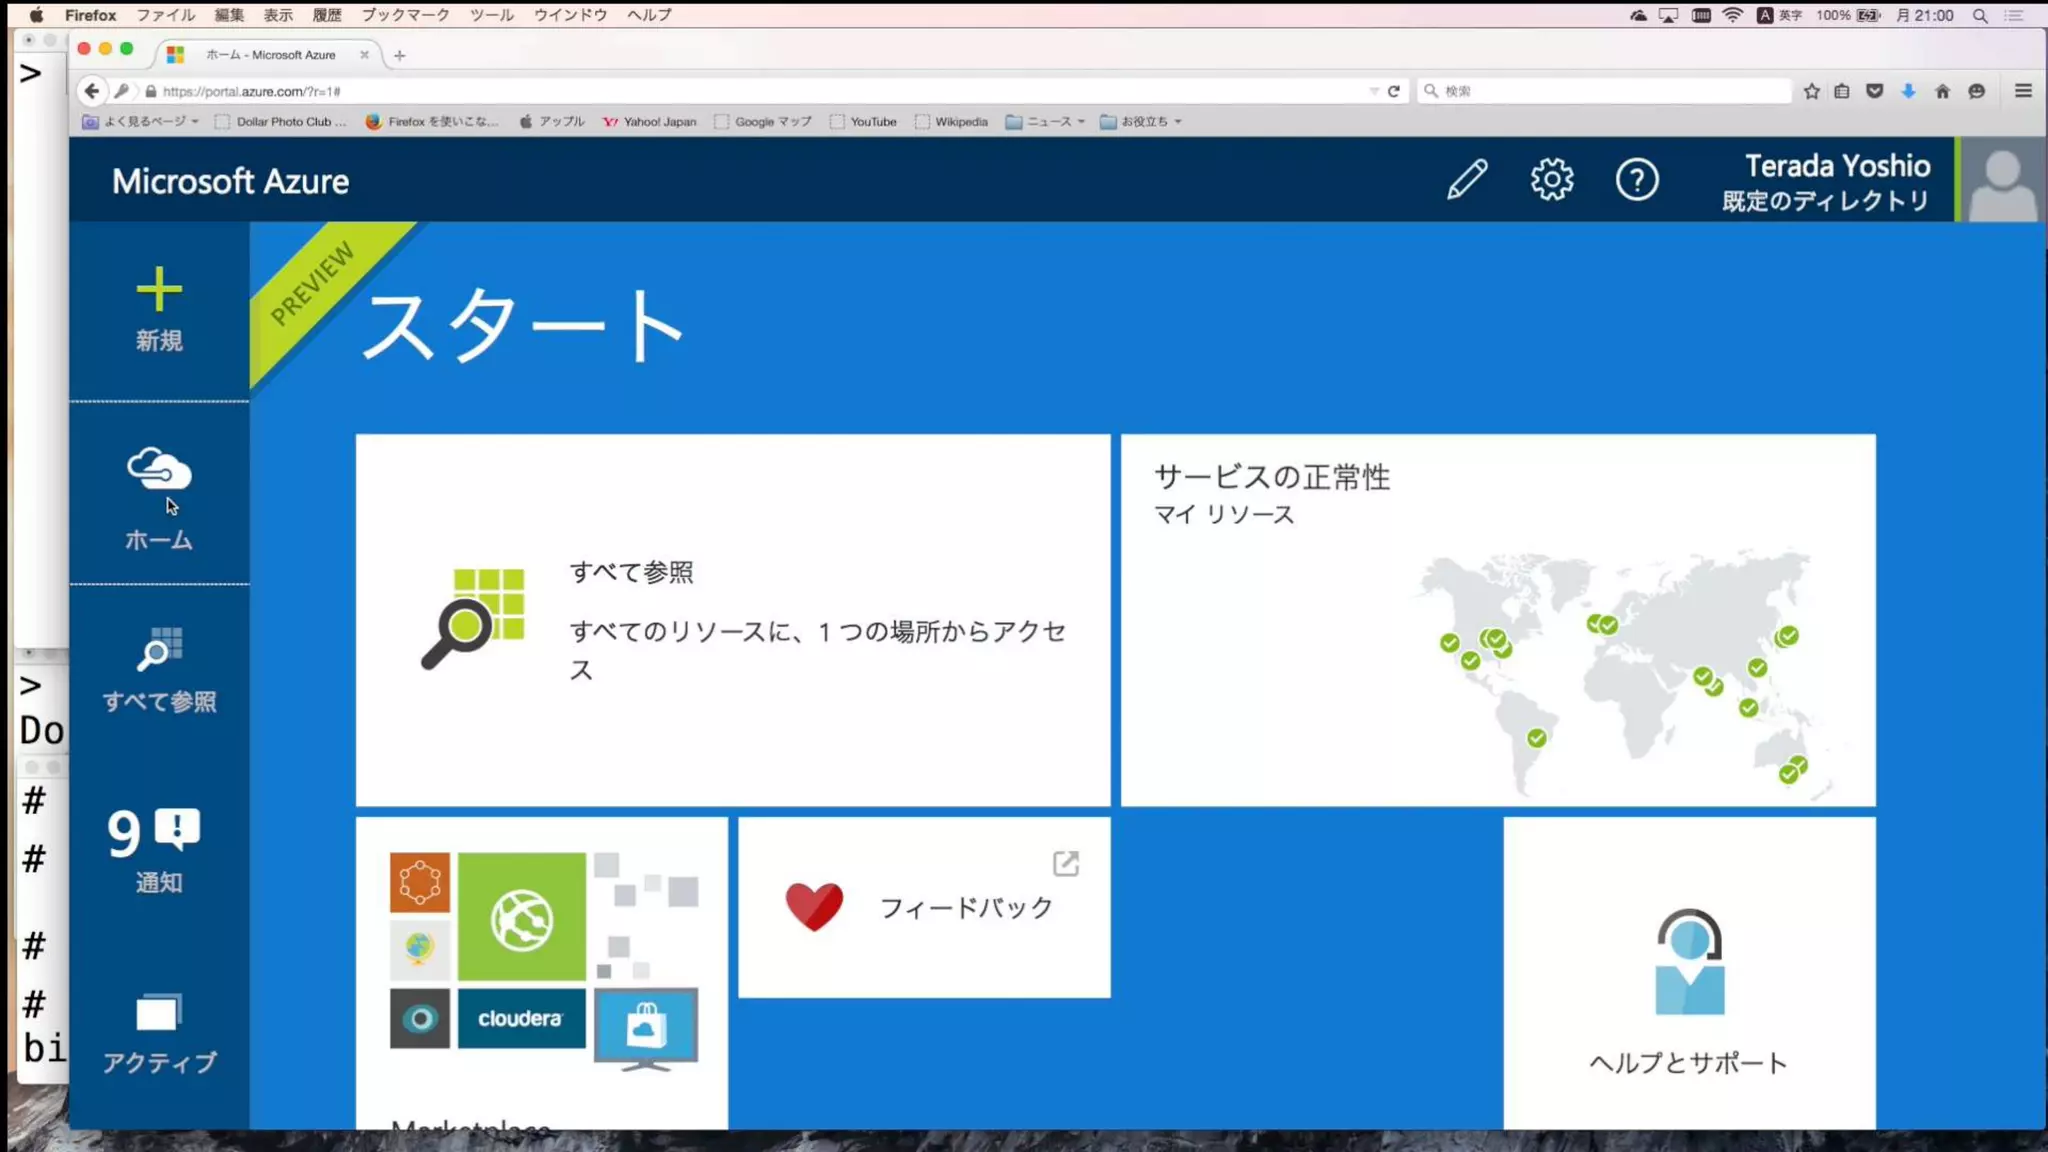Click the help question mark icon
The height and width of the screenshot is (1152, 2048).
click(1637, 180)
